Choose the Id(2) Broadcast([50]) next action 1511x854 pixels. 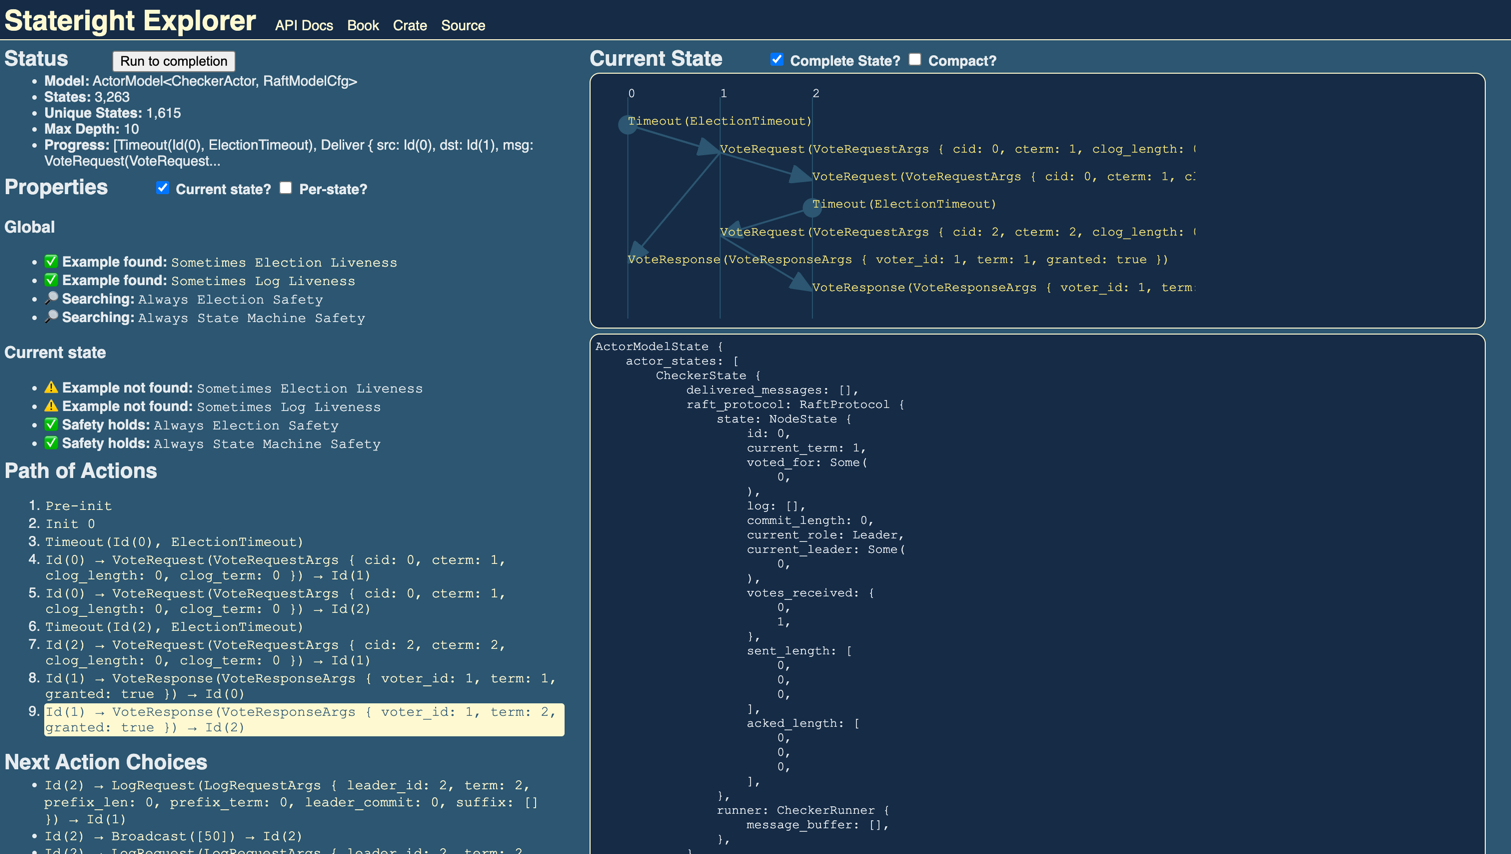pos(173,836)
